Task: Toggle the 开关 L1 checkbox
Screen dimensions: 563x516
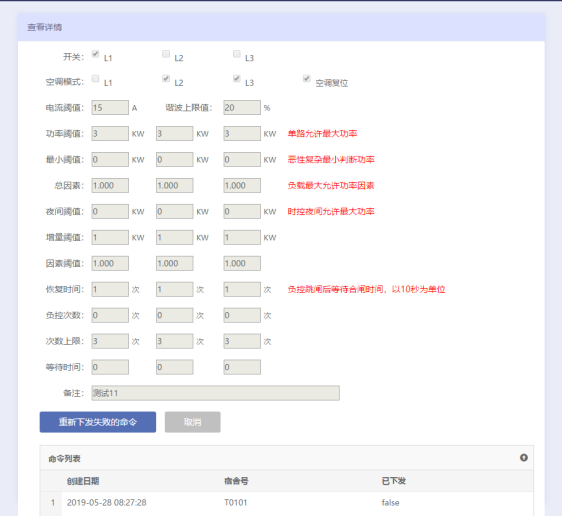Action: (x=95, y=54)
